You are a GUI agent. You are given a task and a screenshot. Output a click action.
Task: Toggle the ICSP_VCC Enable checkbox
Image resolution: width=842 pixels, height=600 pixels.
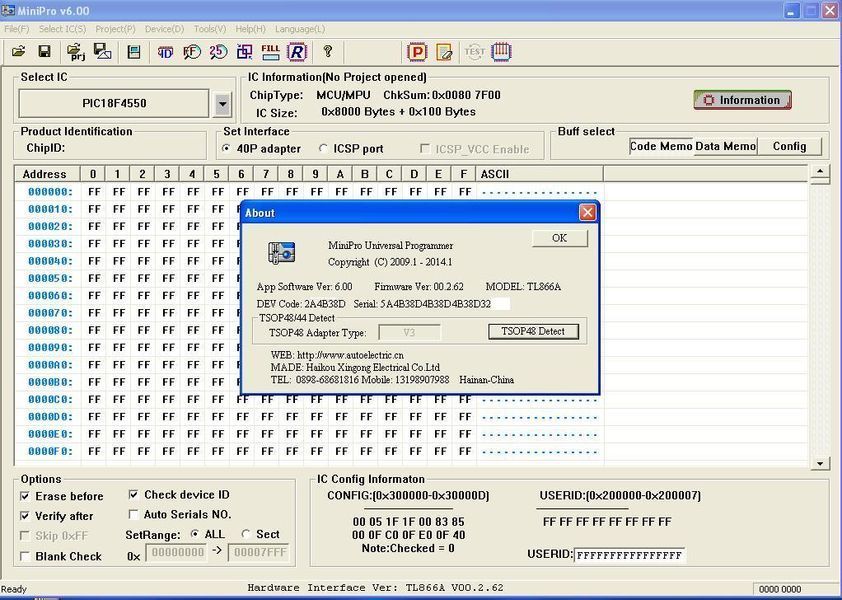[x=424, y=149]
